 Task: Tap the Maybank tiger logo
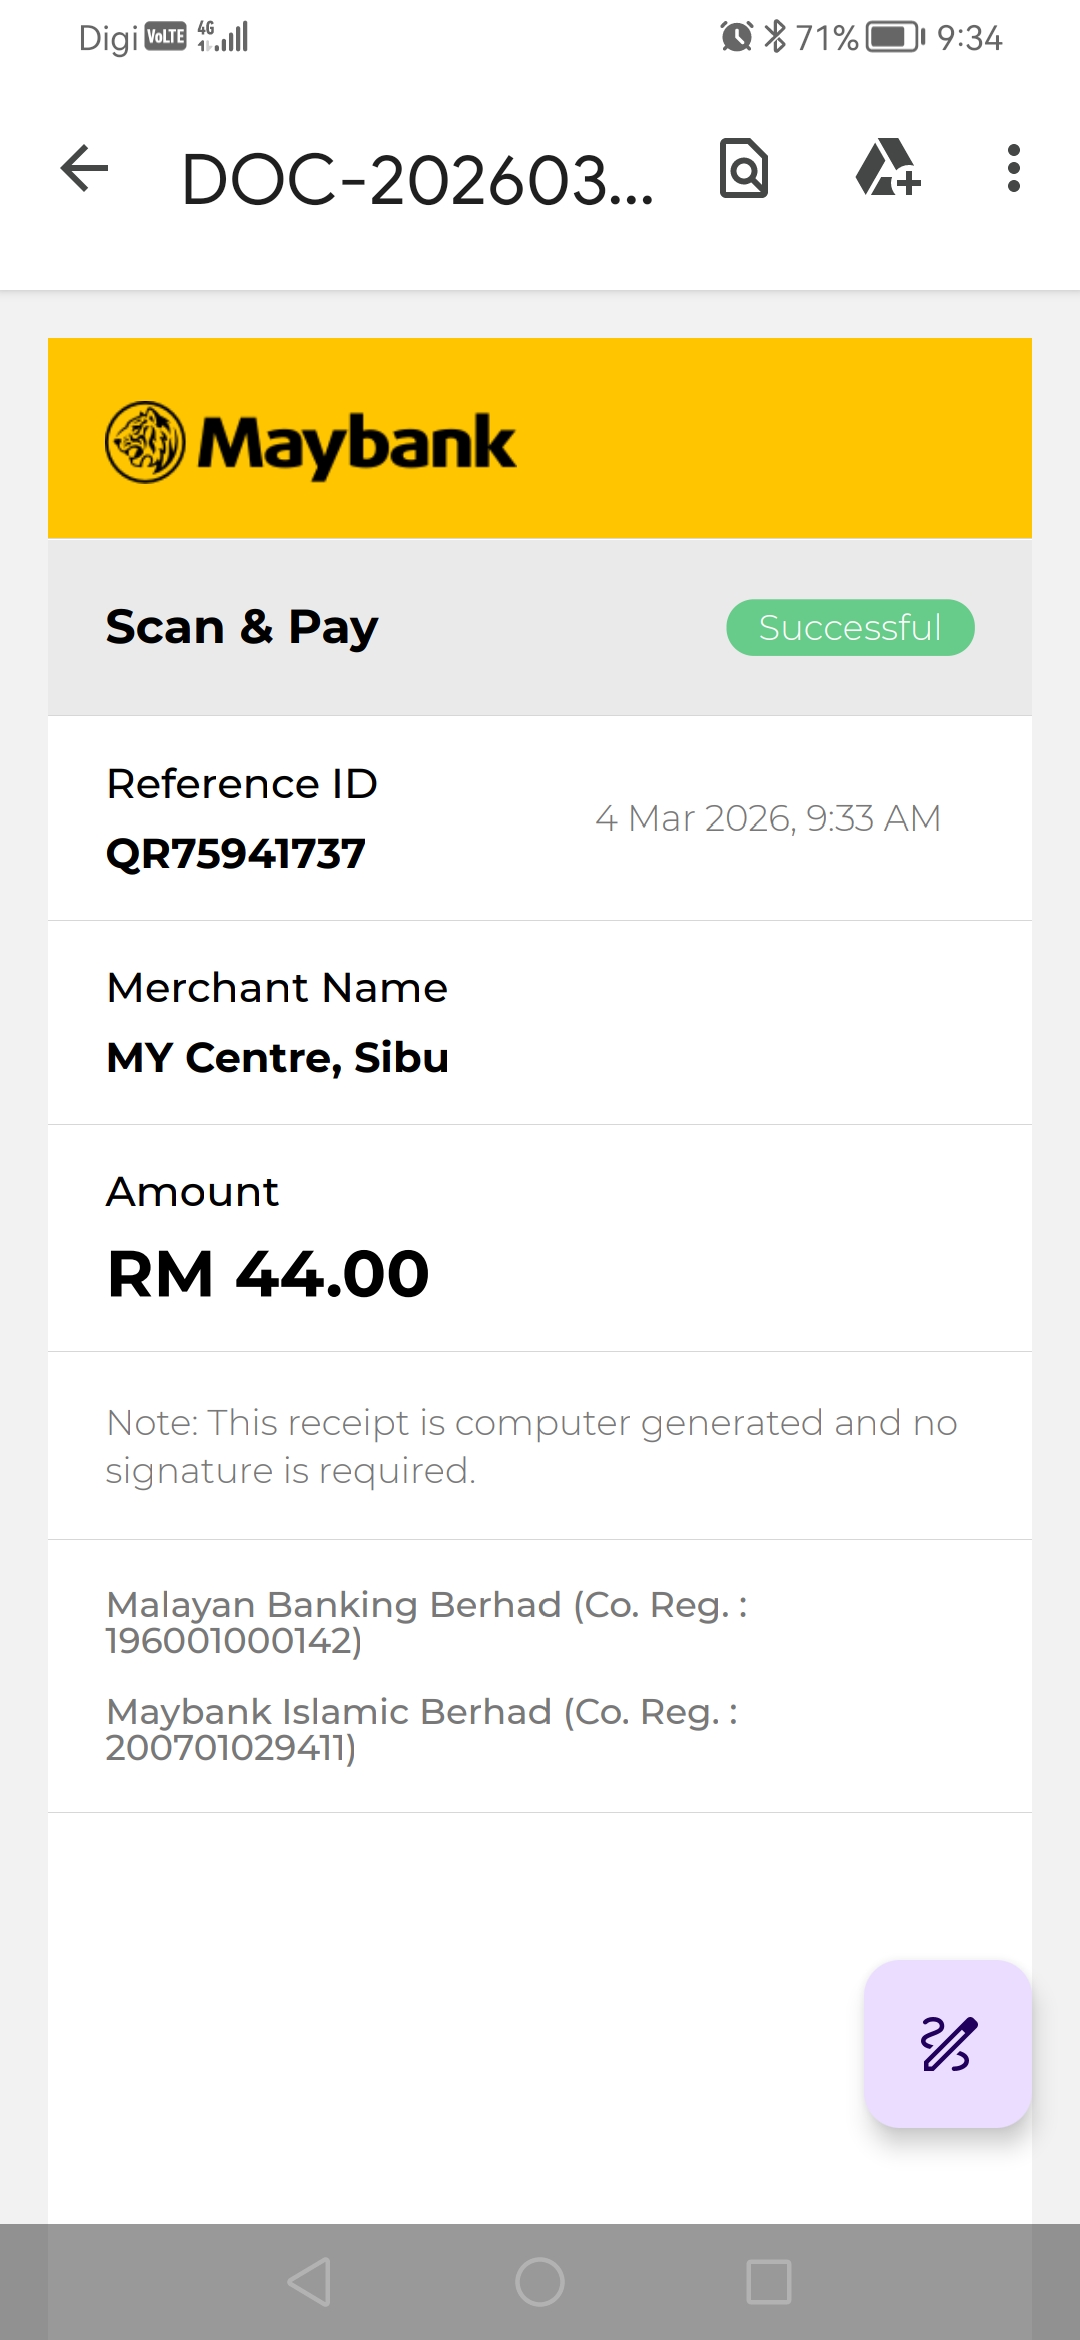coord(145,442)
